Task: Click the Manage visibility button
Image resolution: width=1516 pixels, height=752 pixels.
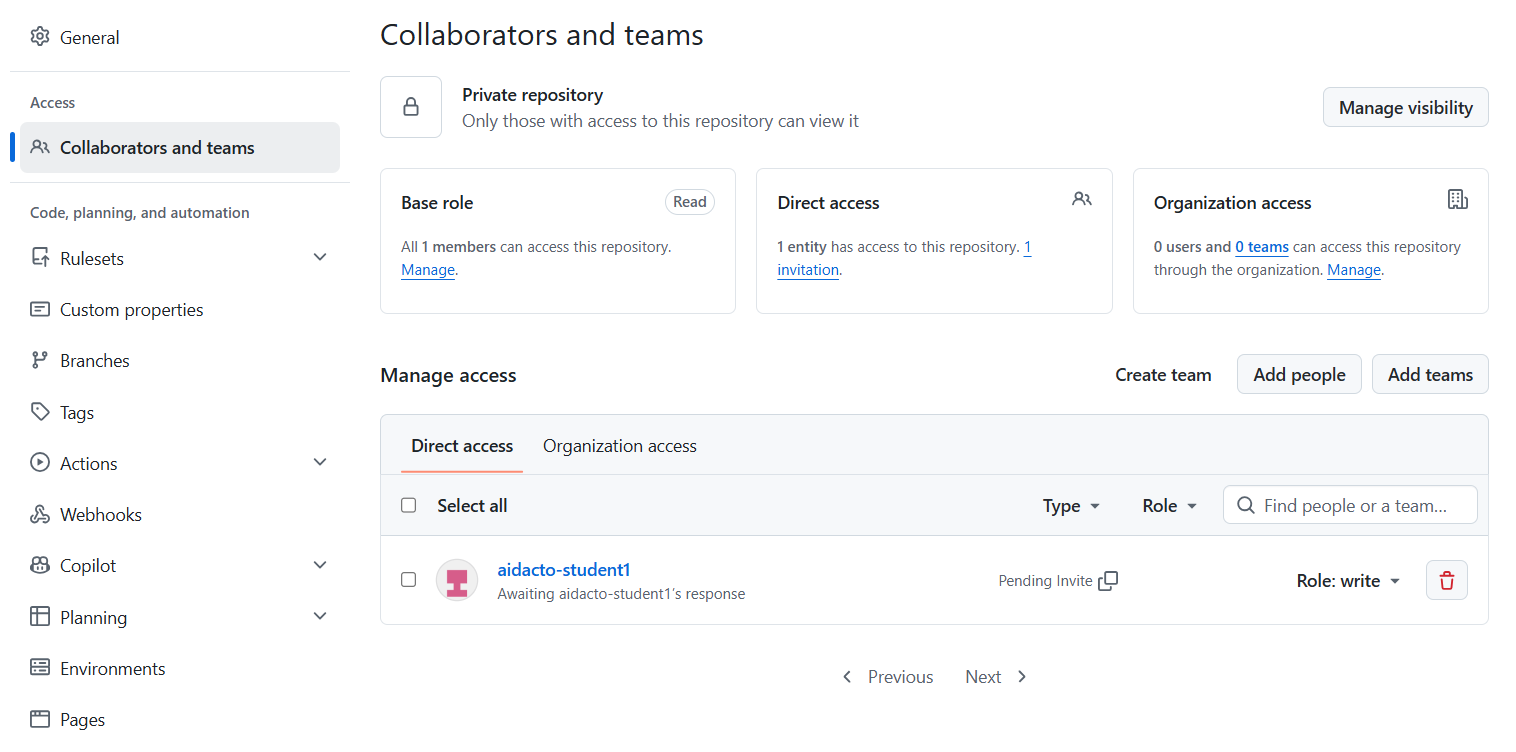Action: click(x=1405, y=107)
